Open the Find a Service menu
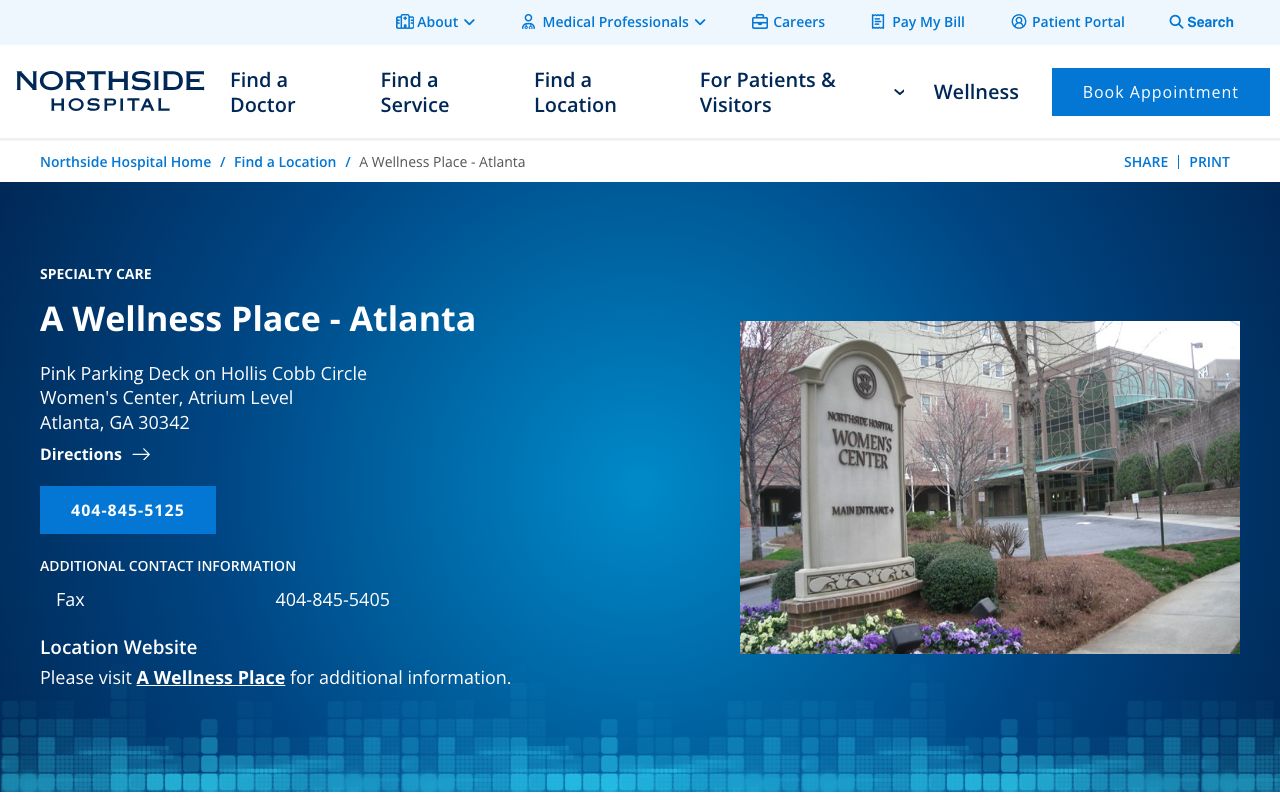The height and width of the screenshot is (800, 1280). [x=414, y=92]
